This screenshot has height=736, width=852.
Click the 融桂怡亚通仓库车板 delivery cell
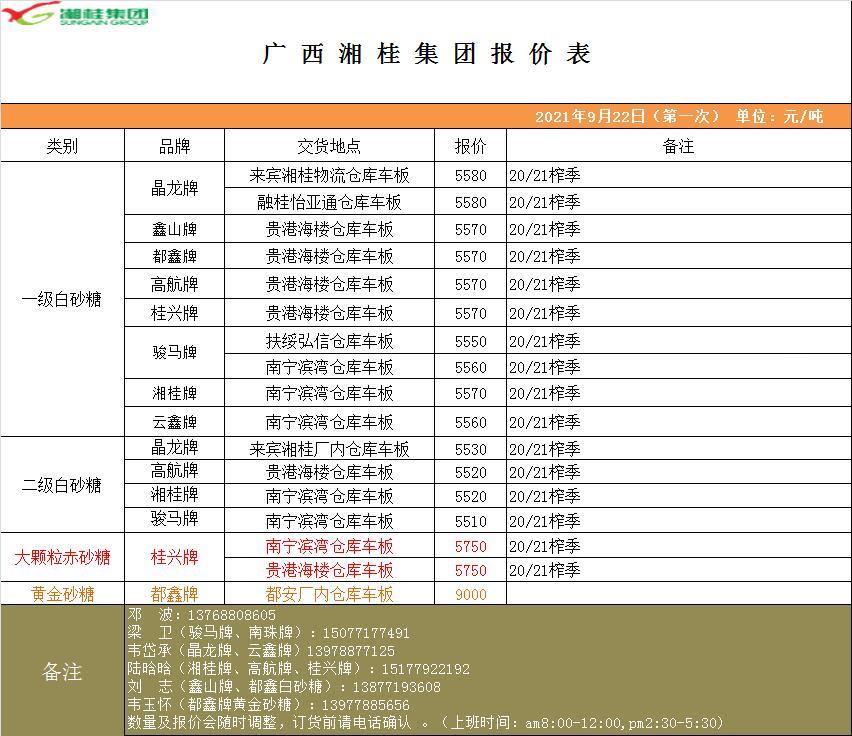click(x=329, y=202)
